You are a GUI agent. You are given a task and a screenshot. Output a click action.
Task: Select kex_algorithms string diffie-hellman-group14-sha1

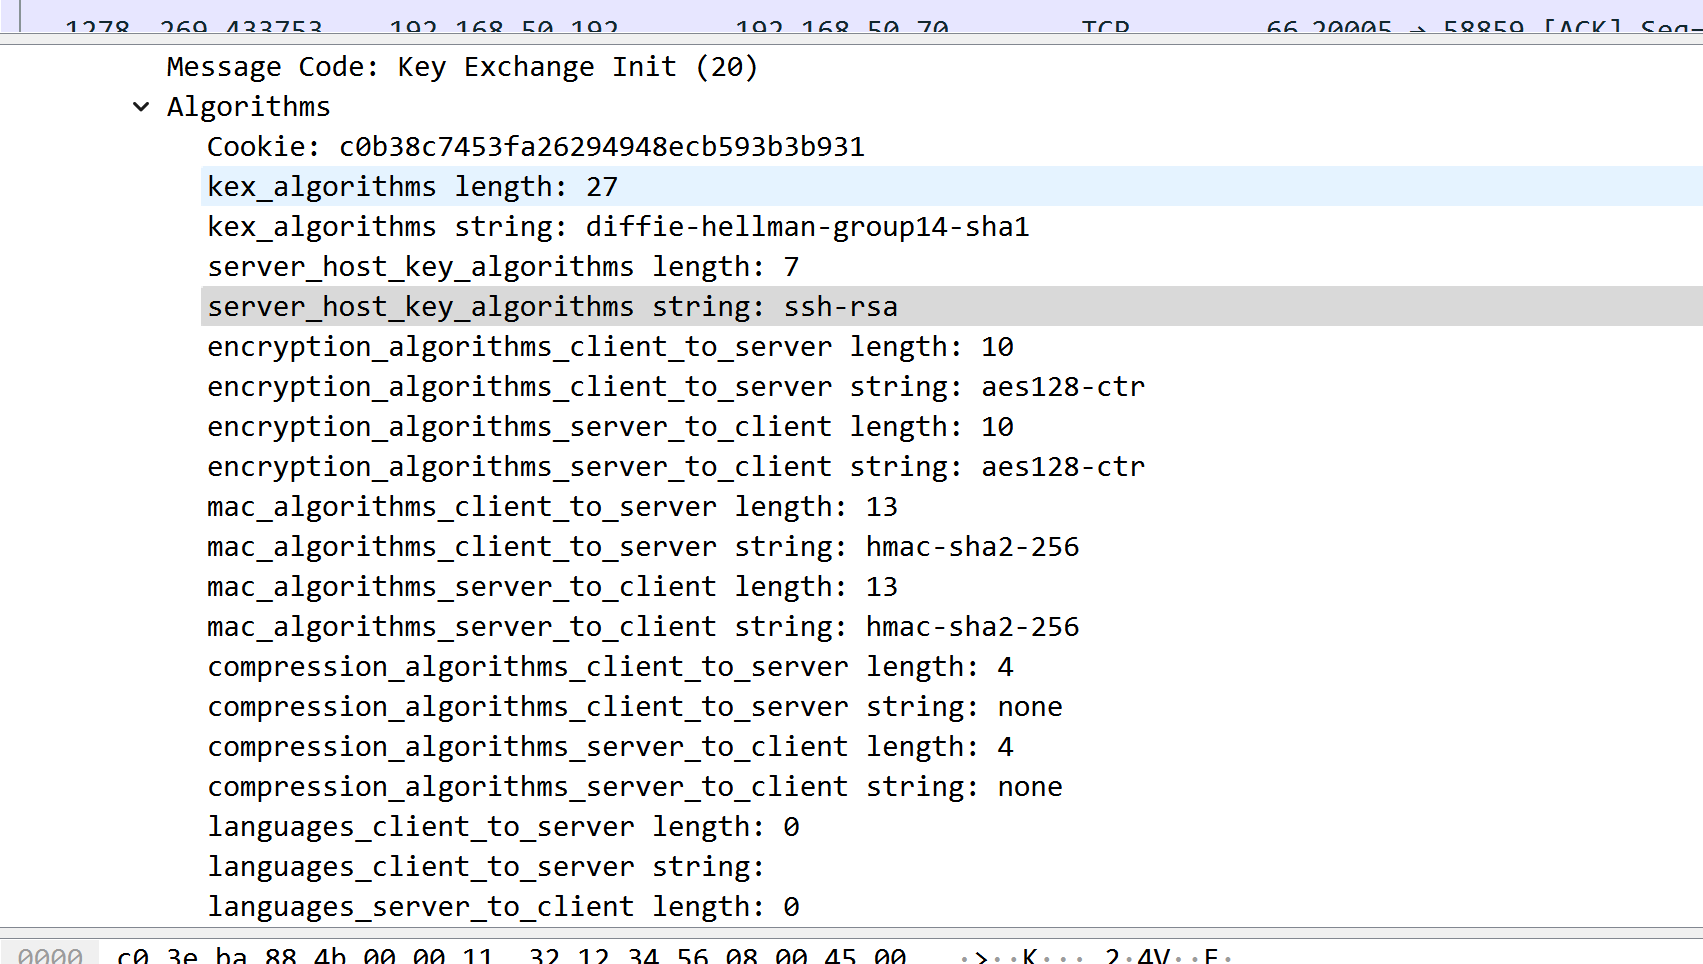click(617, 227)
